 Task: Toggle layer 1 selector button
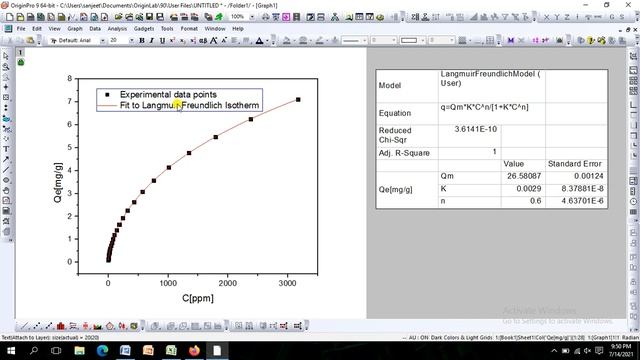[20, 52]
